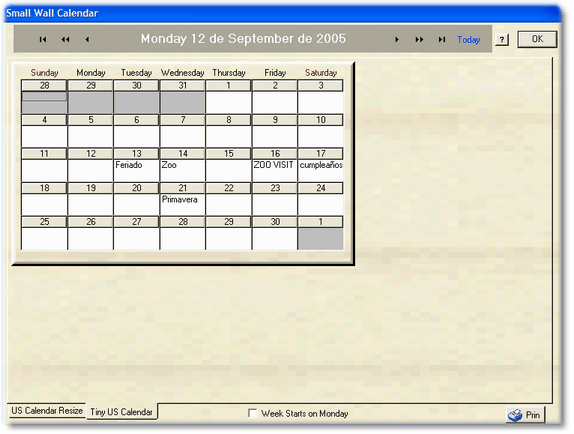The image size is (574, 434).
Task: Click the Friday column heading
Action: pos(275,72)
